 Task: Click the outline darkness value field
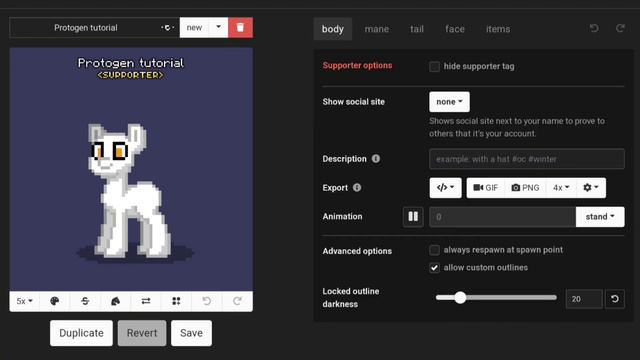[x=584, y=299]
